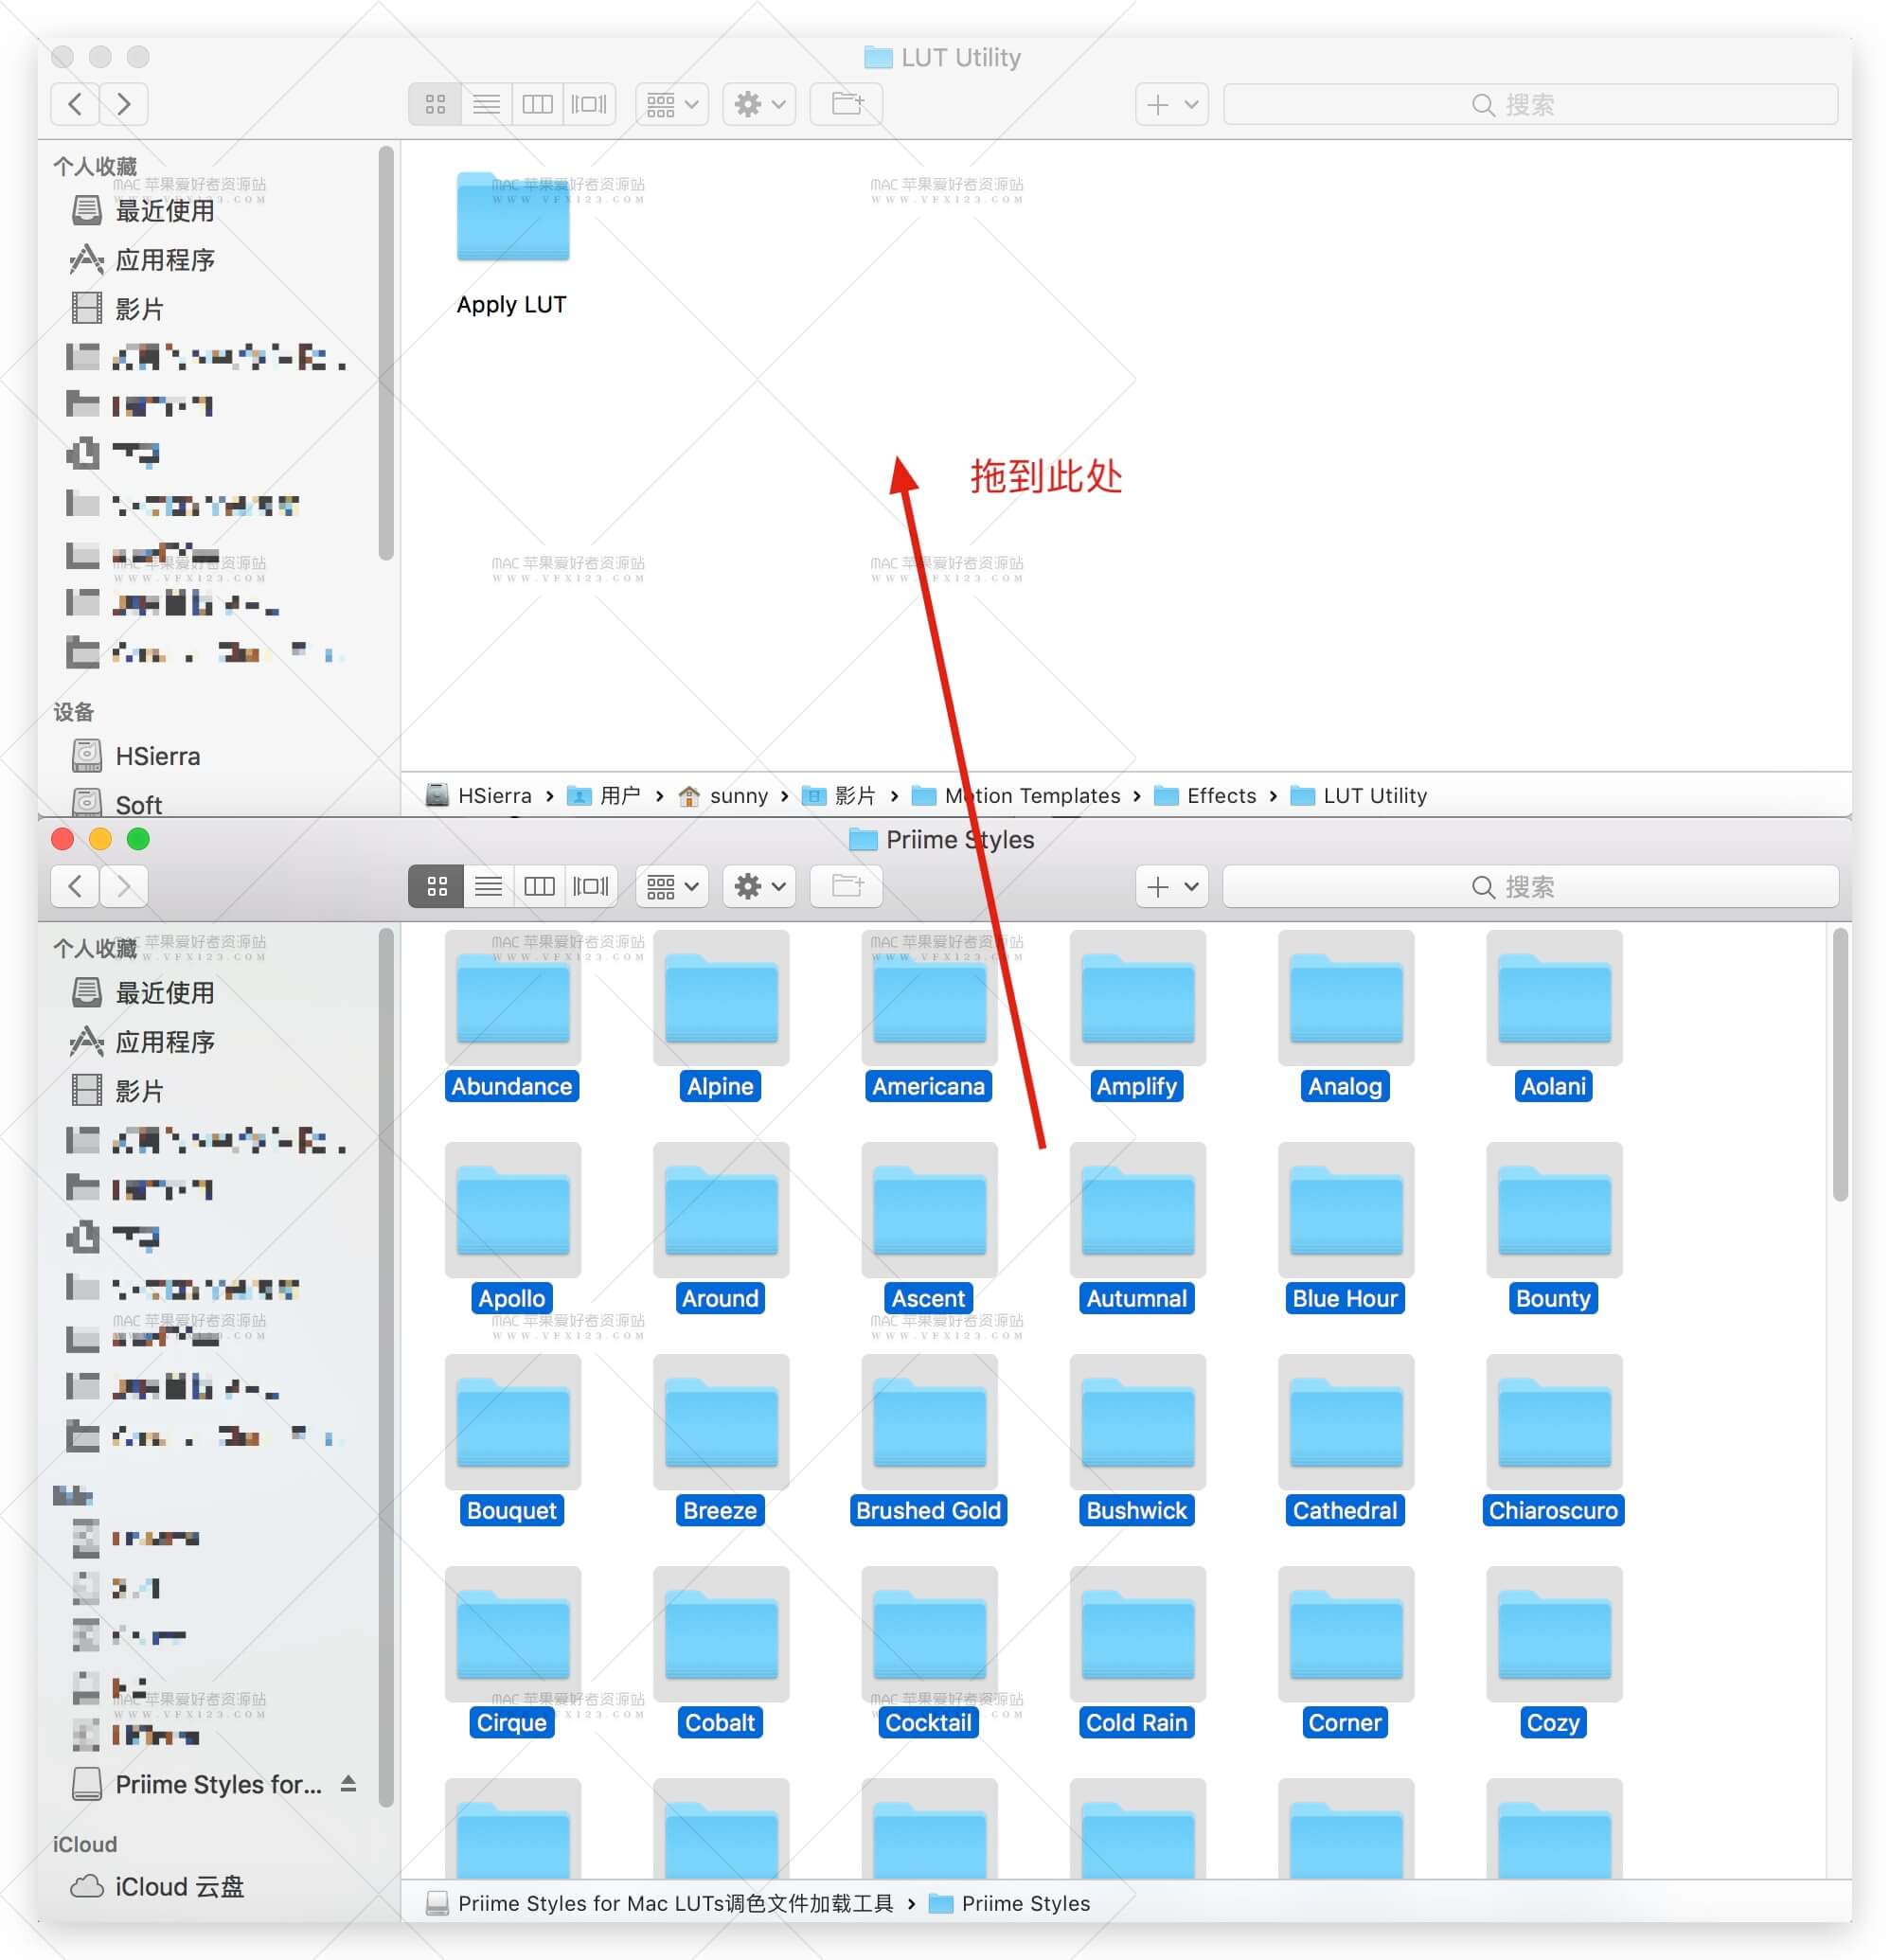Screen dimensions: 1890x1960
Task: Click 用户 in LUT Utility path bar
Action: point(605,796)
